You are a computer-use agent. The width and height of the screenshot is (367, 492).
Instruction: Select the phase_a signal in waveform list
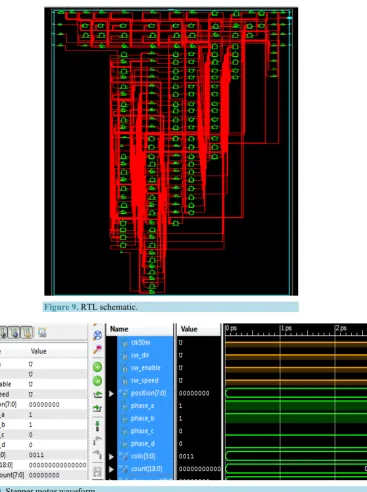145,406
